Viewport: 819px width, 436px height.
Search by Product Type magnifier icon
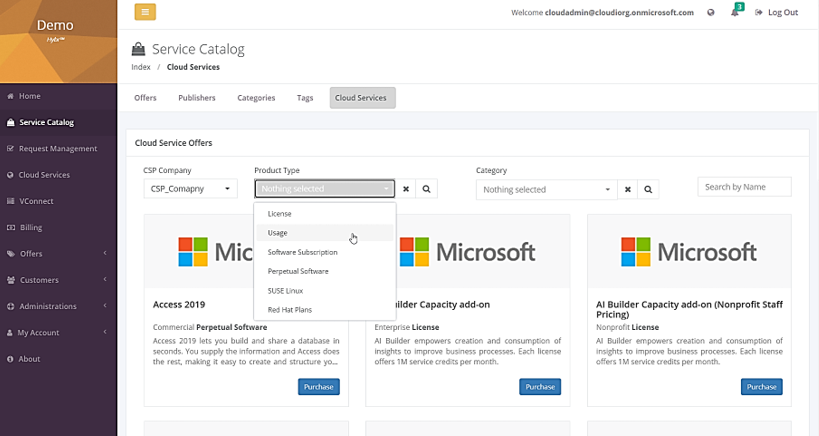[426, 188]
